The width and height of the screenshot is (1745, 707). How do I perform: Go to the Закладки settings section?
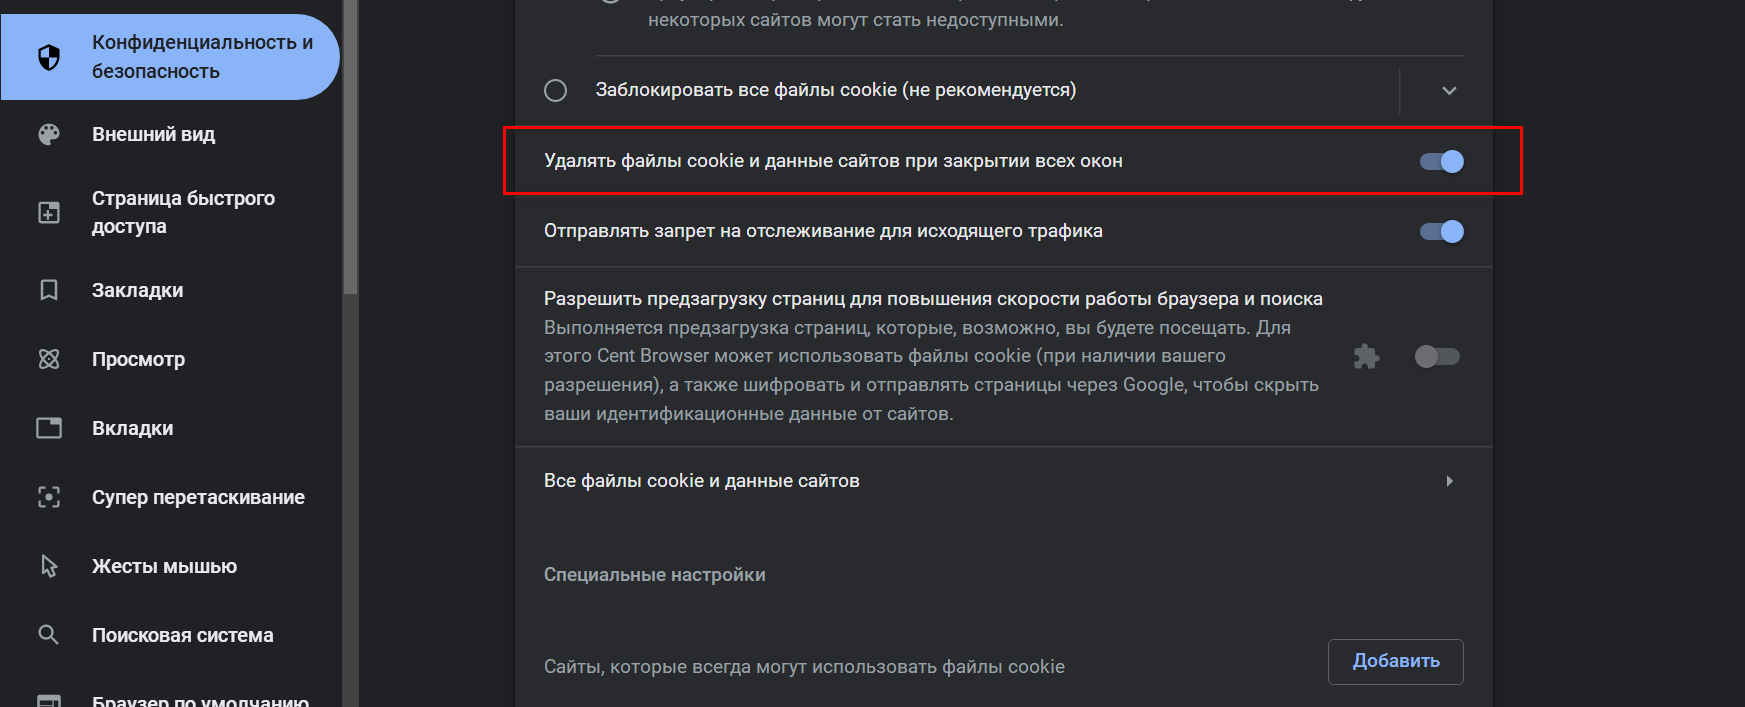click(137, 290)
